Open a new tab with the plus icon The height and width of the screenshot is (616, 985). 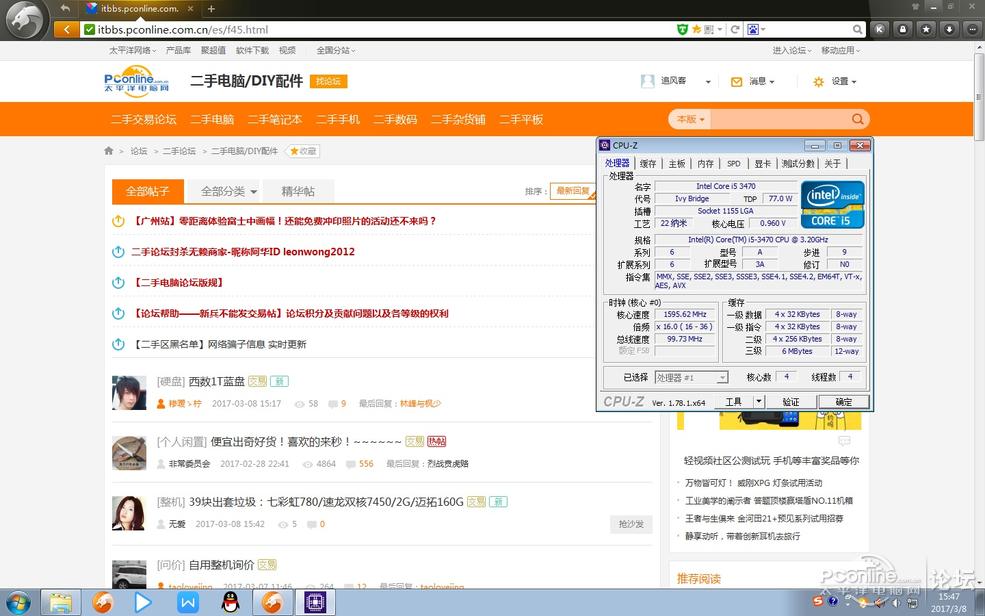point(211,9)
